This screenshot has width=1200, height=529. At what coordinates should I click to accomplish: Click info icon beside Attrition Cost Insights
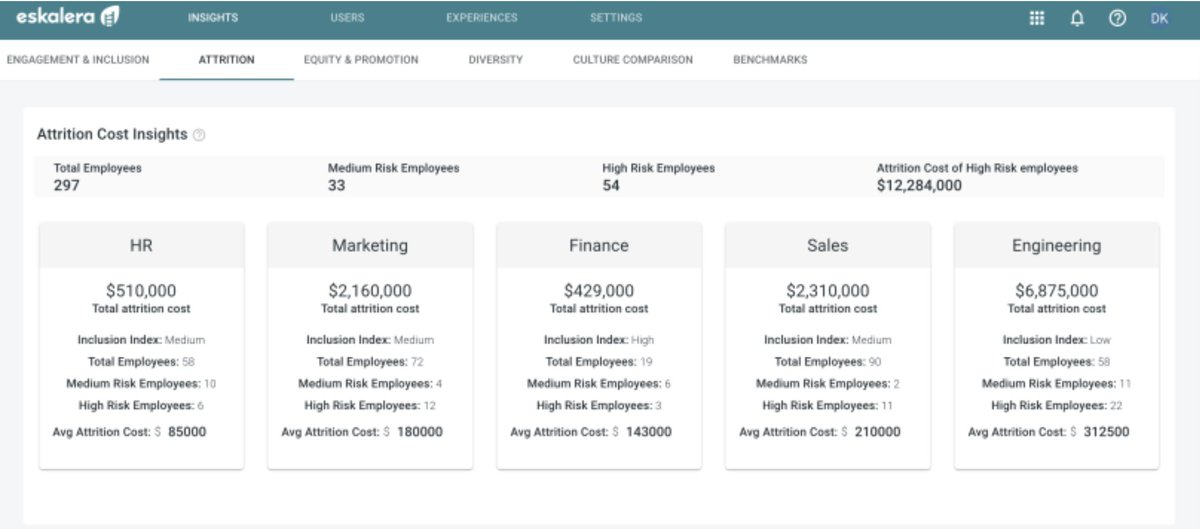[199, 135]
